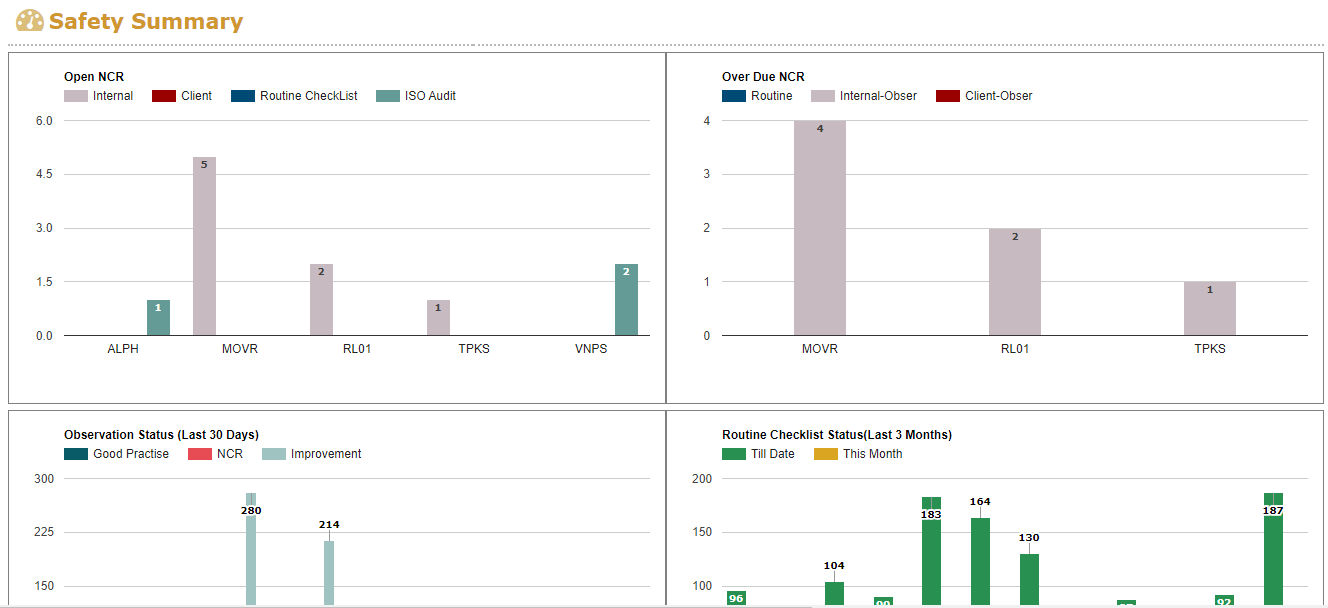Toggle the Good Practise legend entry
This screenshot has height=608, width=1328.
[117, 454]
